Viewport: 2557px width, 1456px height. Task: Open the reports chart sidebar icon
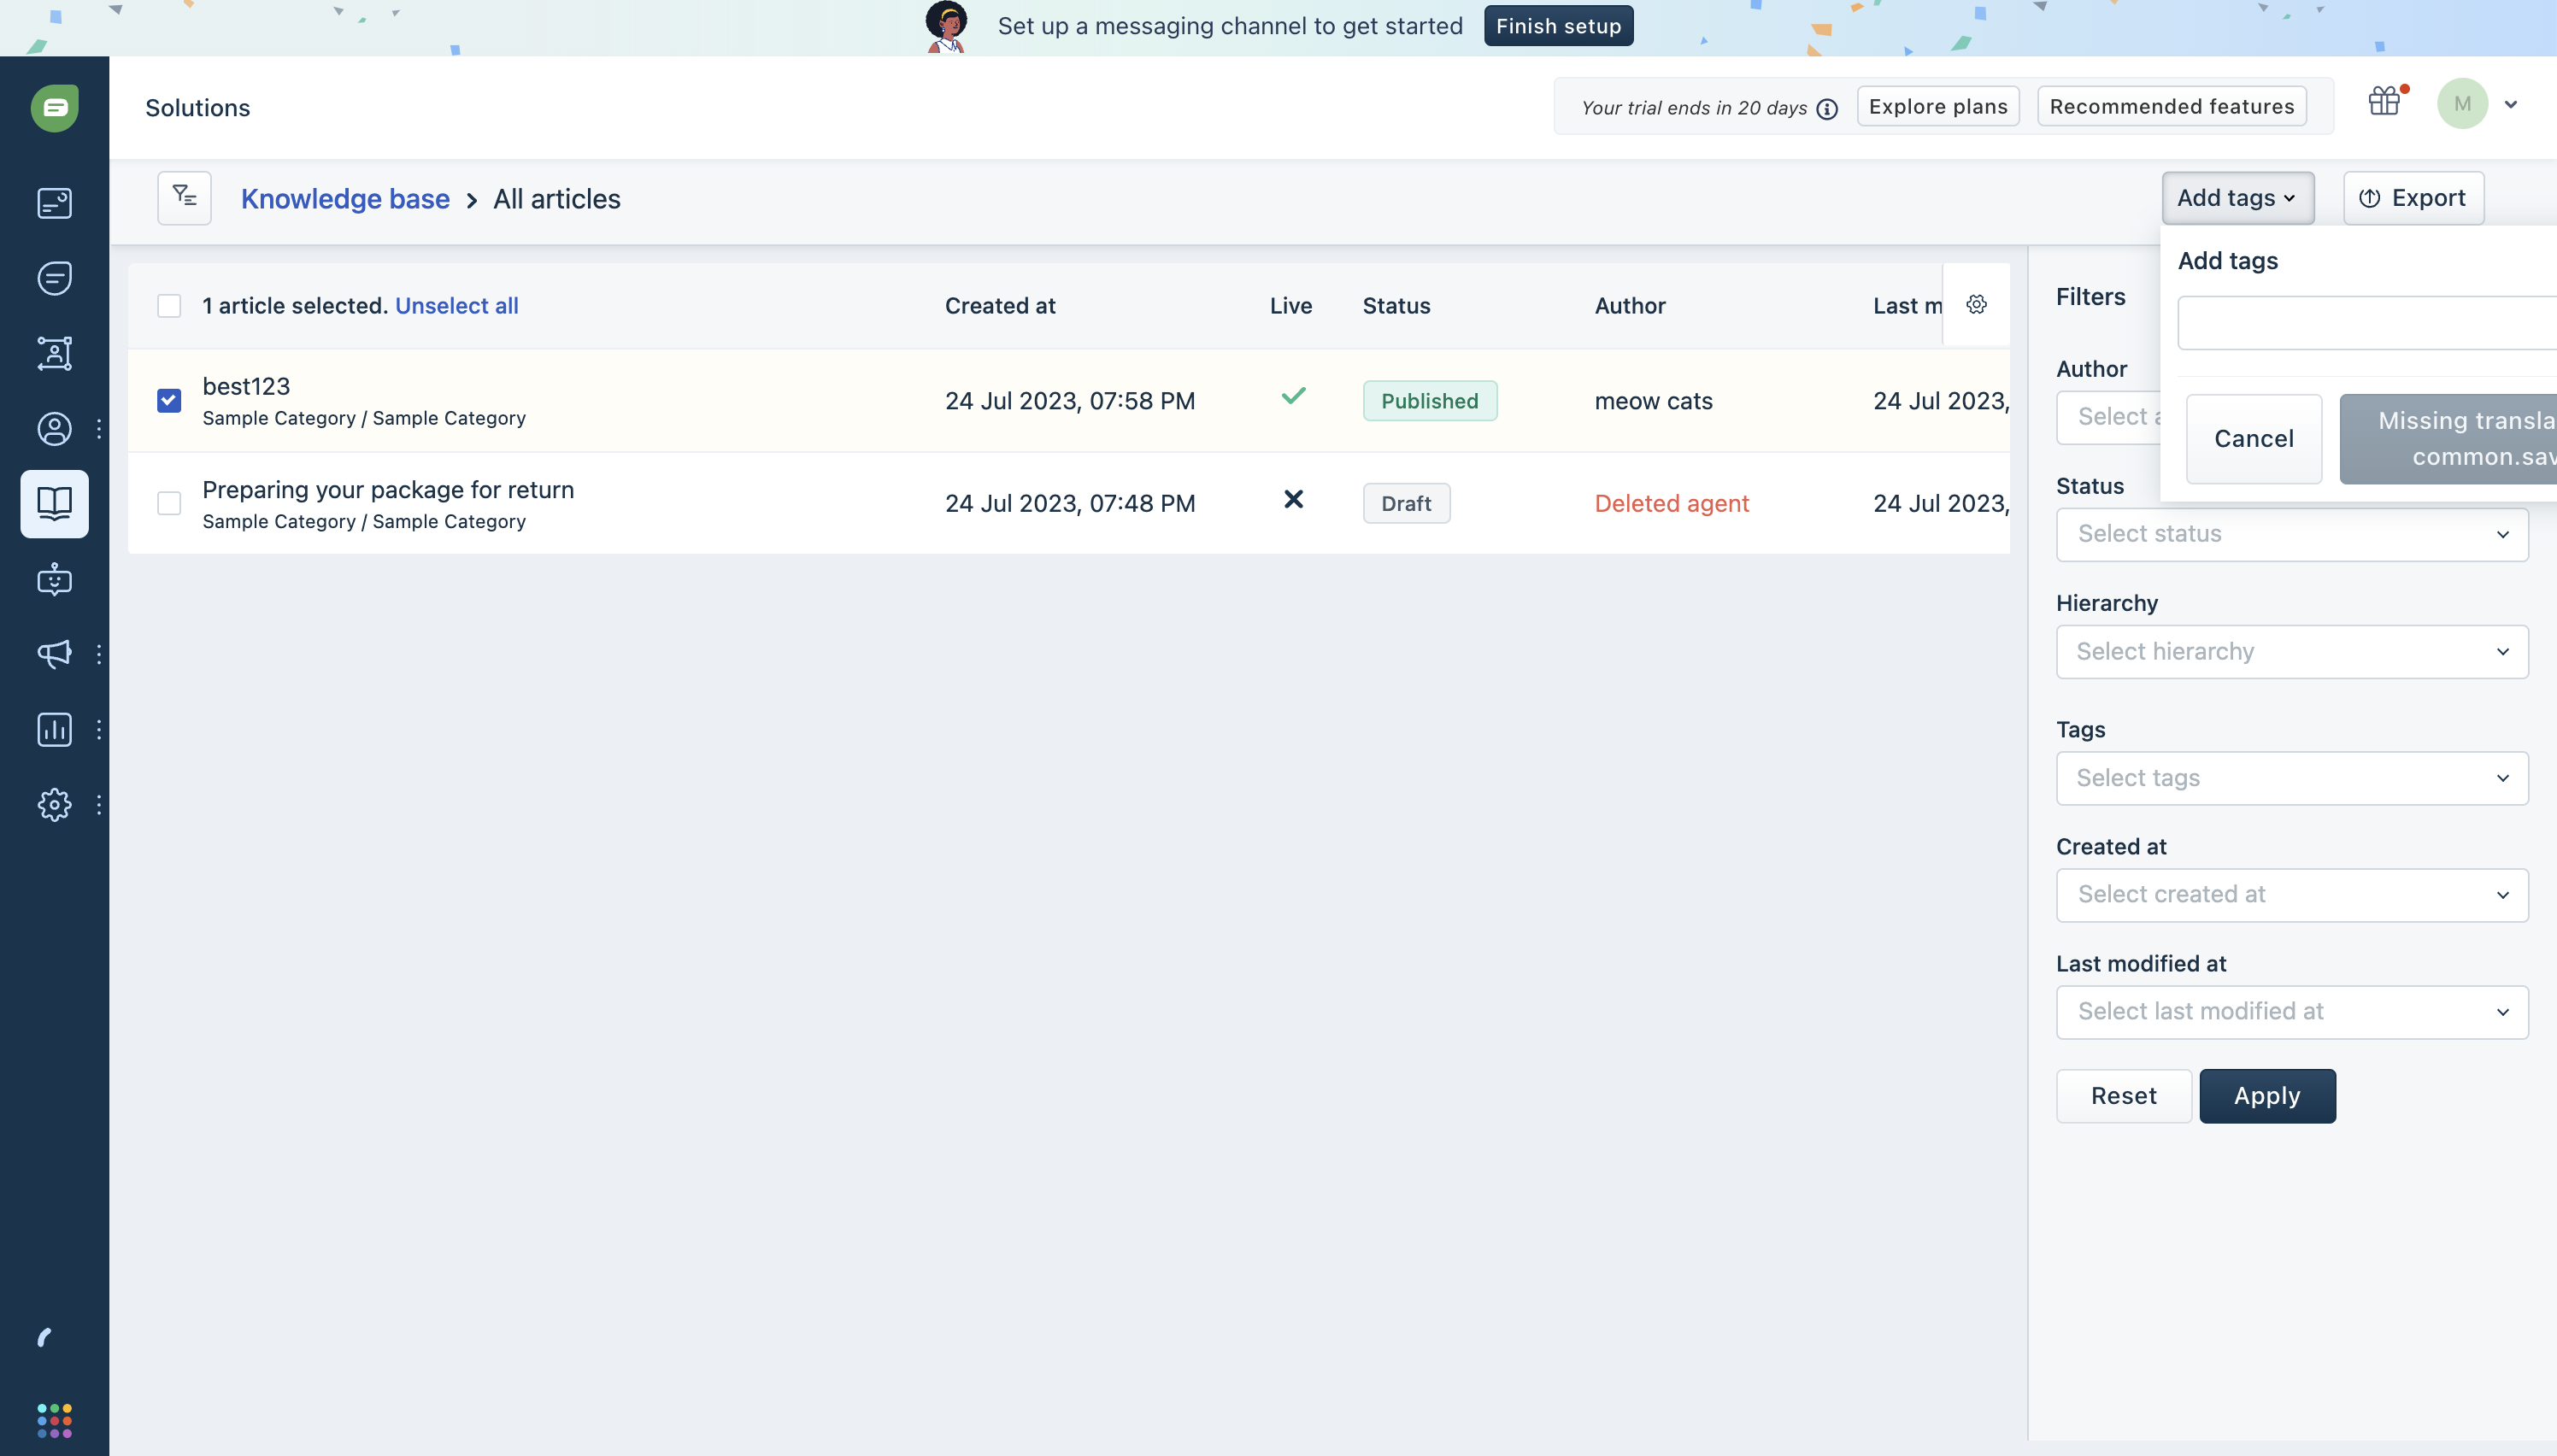pyautogui.click(x=54, y=730)
